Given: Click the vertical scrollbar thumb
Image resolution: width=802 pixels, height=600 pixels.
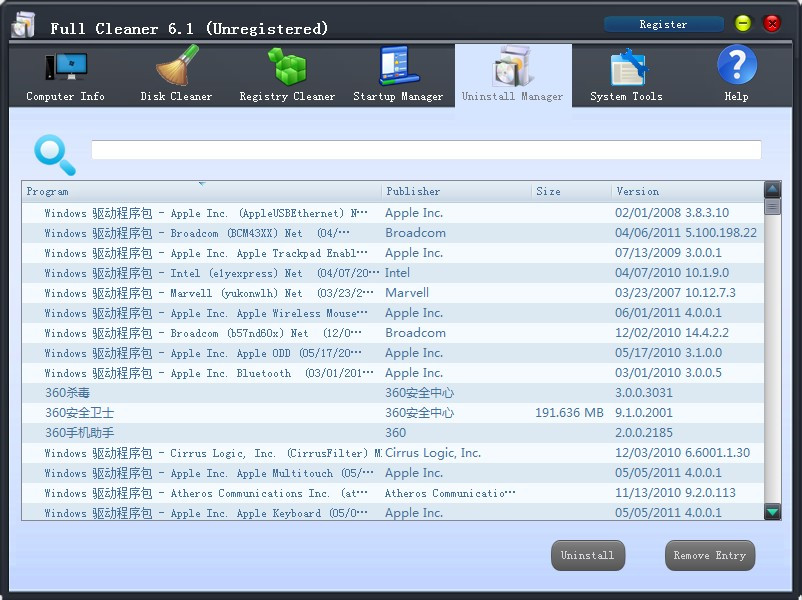Looking at the screenshot, I should 772,207.
